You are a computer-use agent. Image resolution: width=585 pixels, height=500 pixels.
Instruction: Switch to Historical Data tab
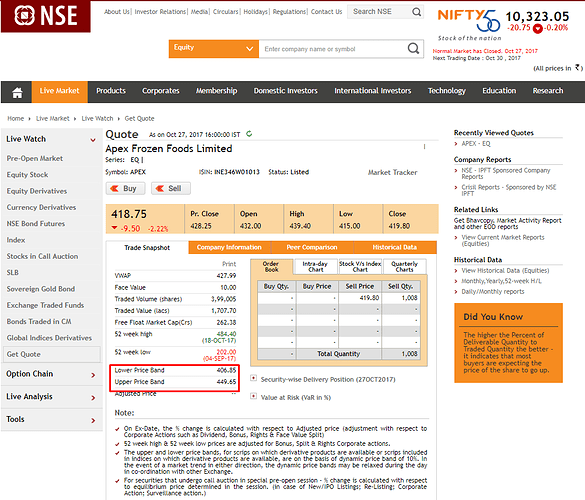394,247
